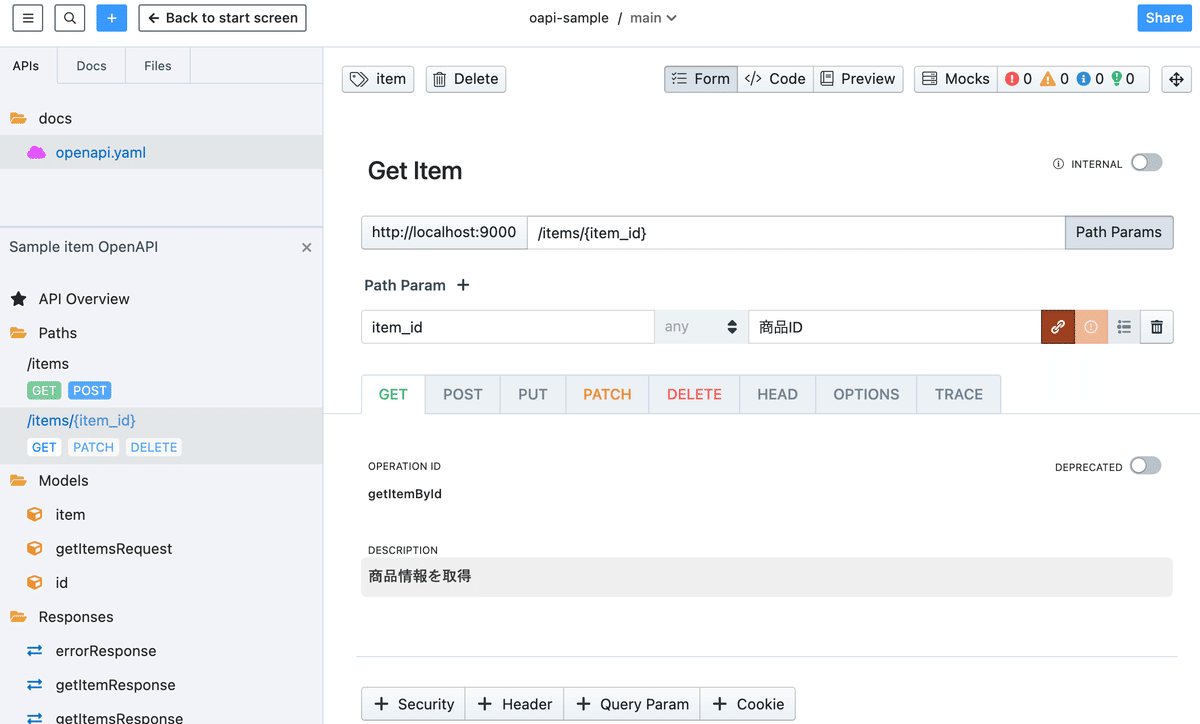Screen dimensions: 1200x724
Task: Open the 'any' type dropdown for item_id
Action: (700, 326)
